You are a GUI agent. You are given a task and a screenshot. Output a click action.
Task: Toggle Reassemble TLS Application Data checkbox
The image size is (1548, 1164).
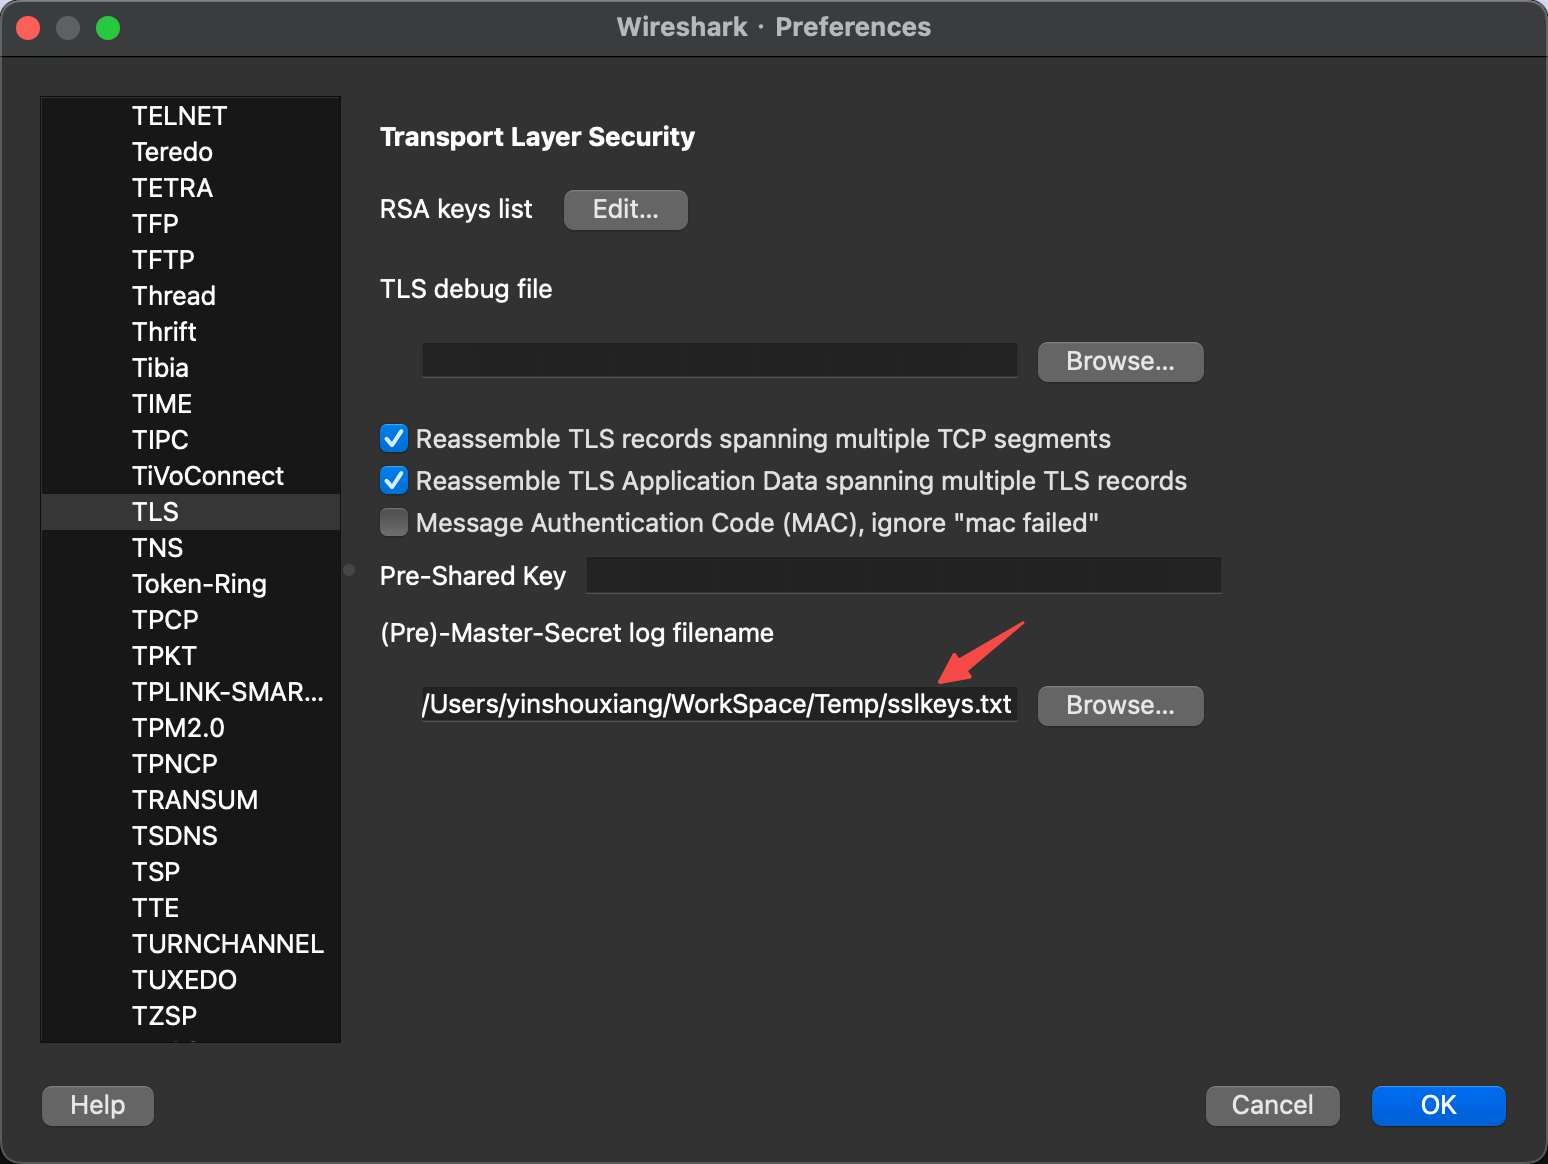tap(394, 481)
